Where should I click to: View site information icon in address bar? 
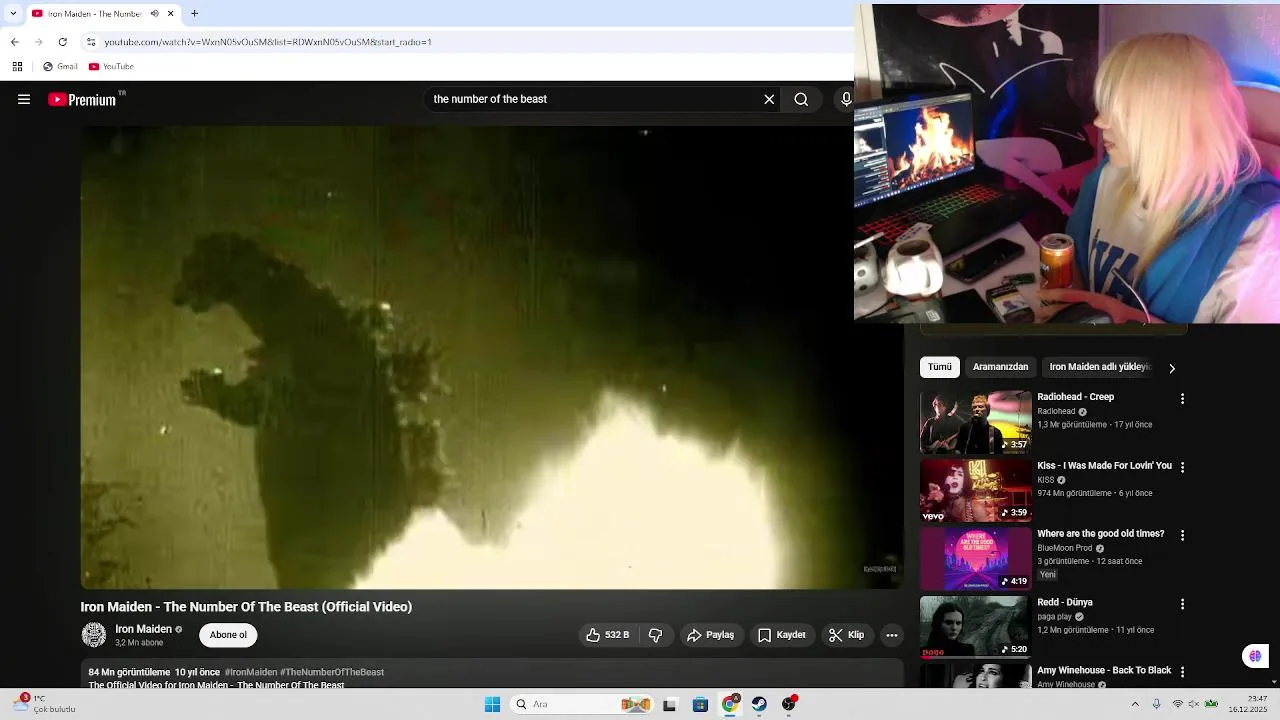tap(91, 42)
